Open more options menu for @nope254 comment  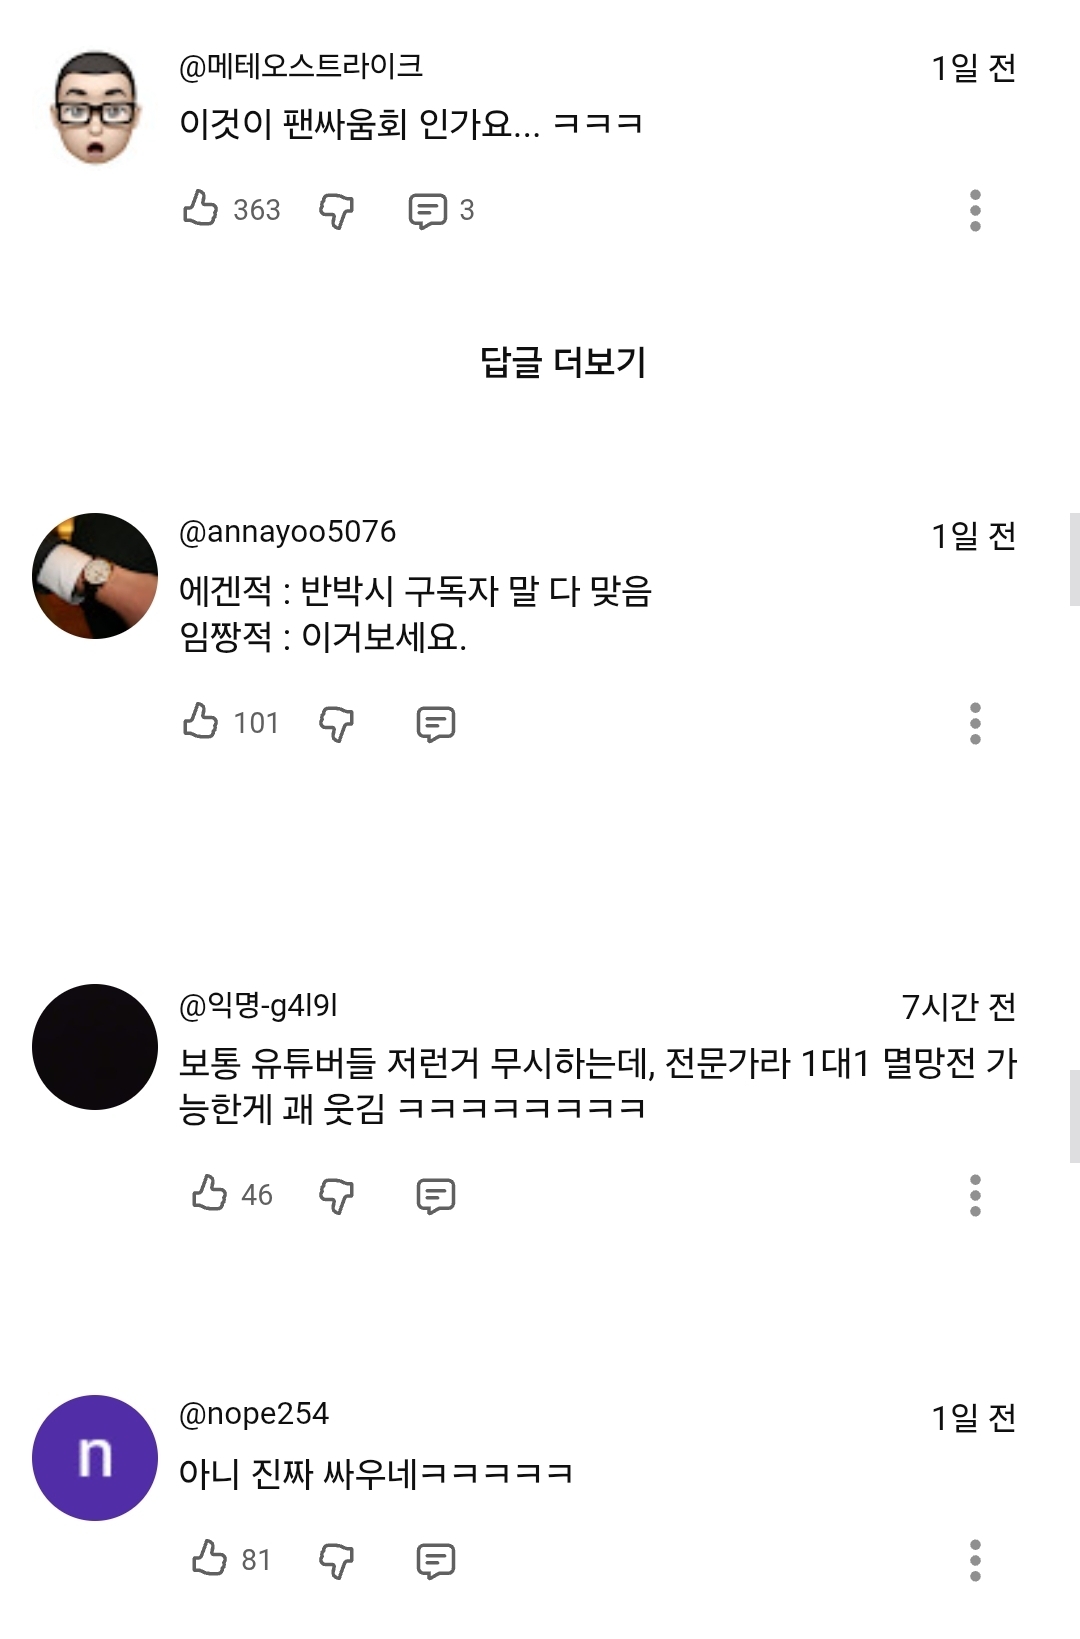[x=975, y=1560]
